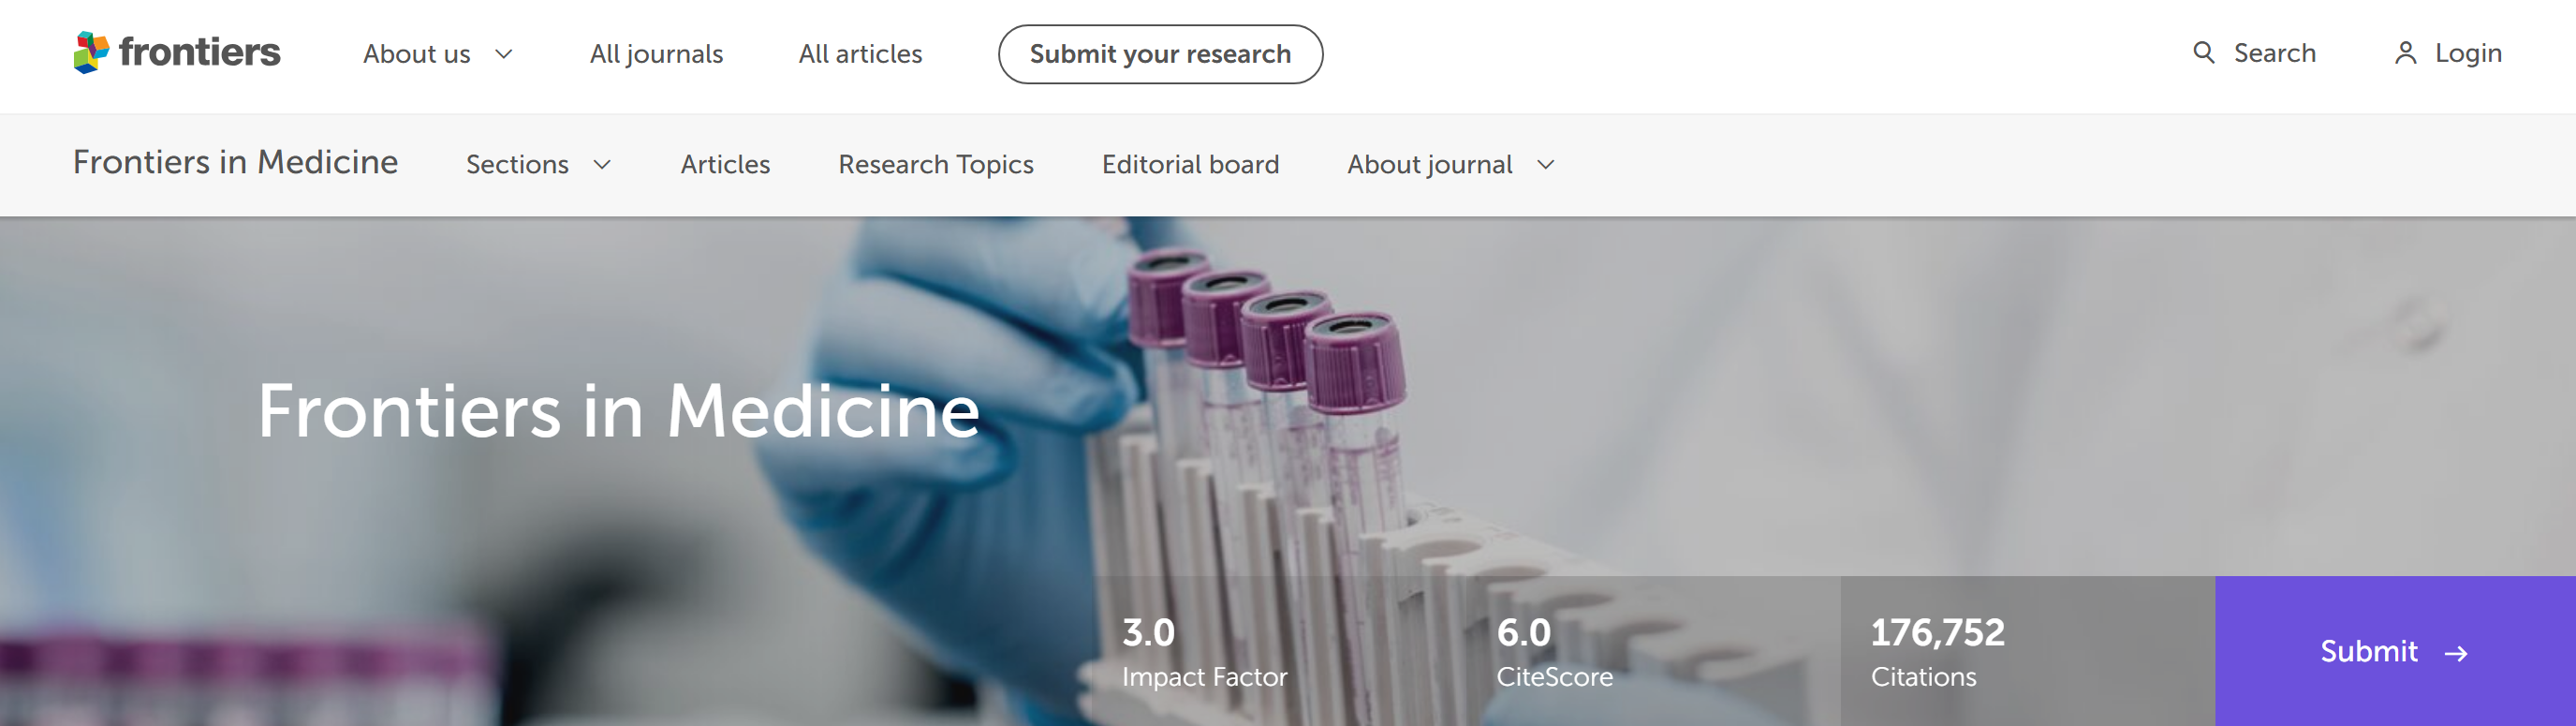Click the 6.0 CiteScore metric

click(1554, 652)
